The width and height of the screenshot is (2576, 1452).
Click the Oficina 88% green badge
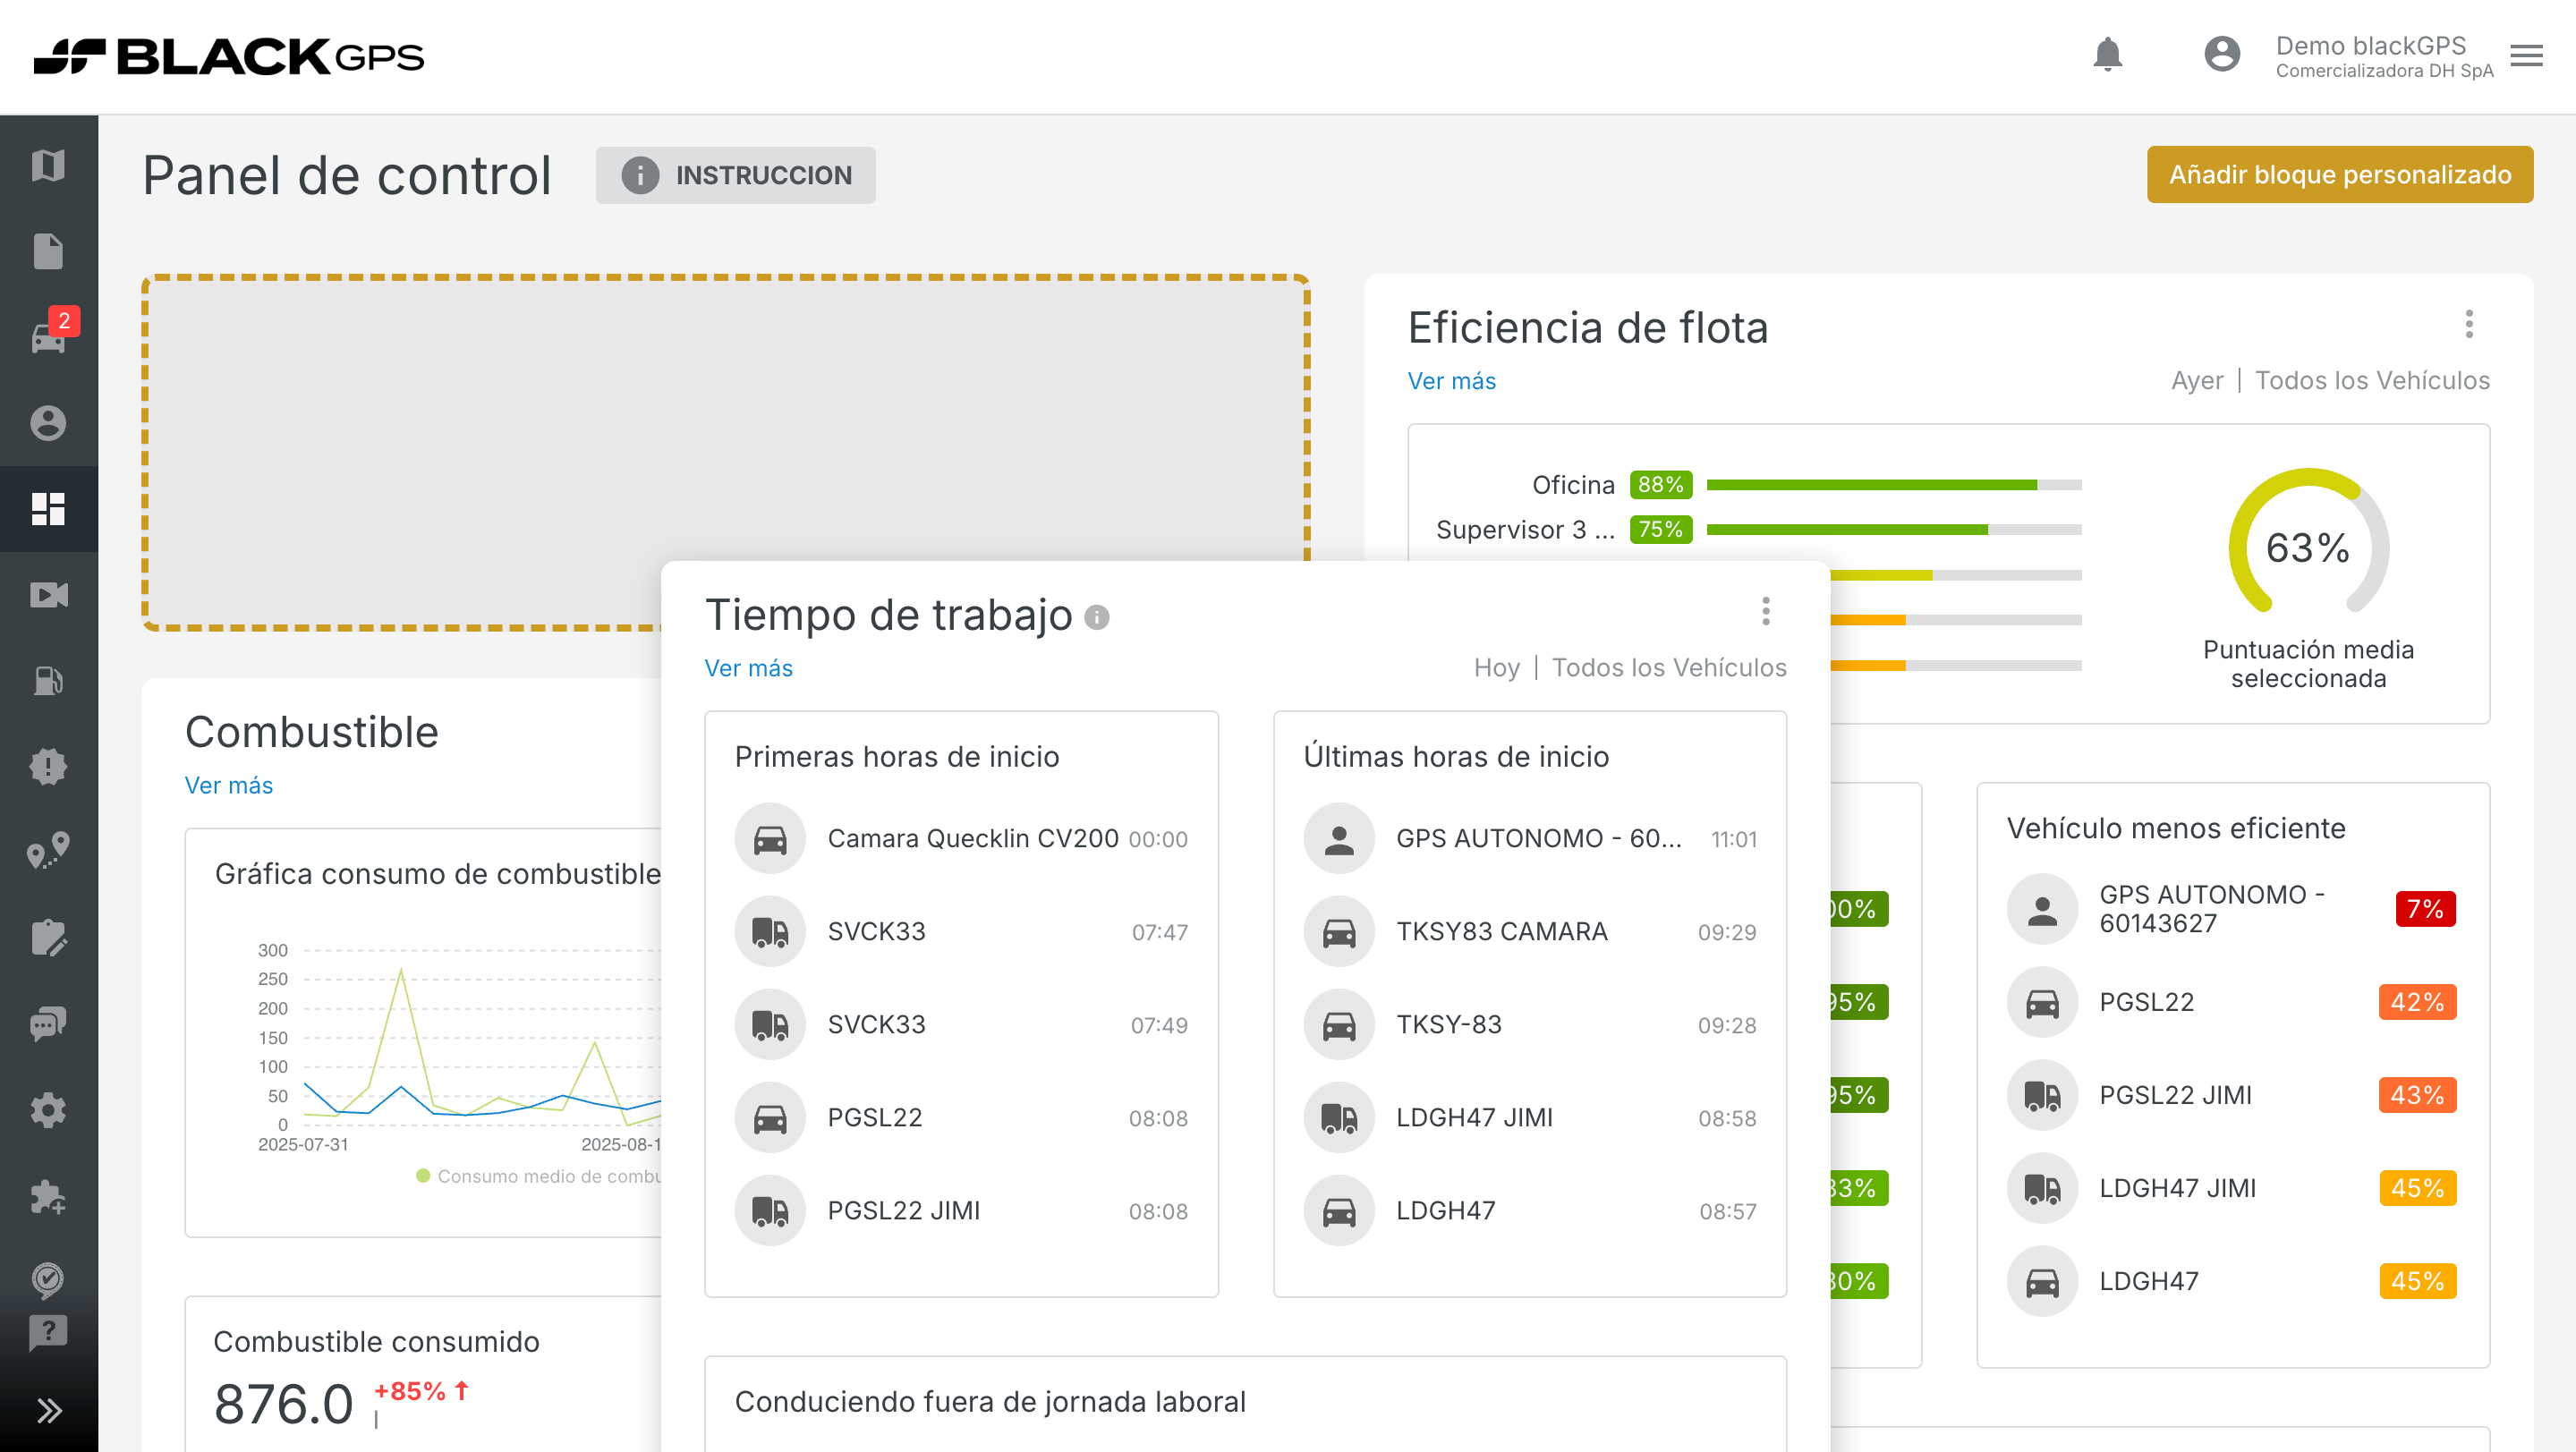pyautogui.click(x=1660, y=485)
